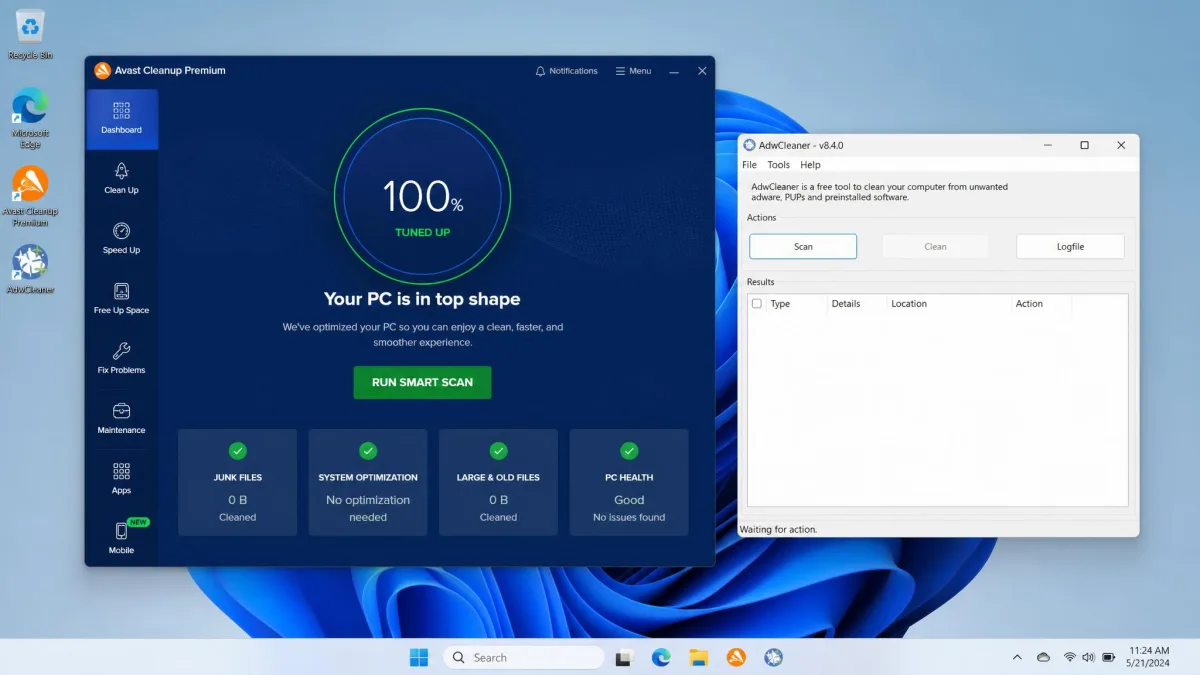Select the Recycle Bin desktop icon
The width and height of the screenshot is (1200, 675).
click(30, 34)
